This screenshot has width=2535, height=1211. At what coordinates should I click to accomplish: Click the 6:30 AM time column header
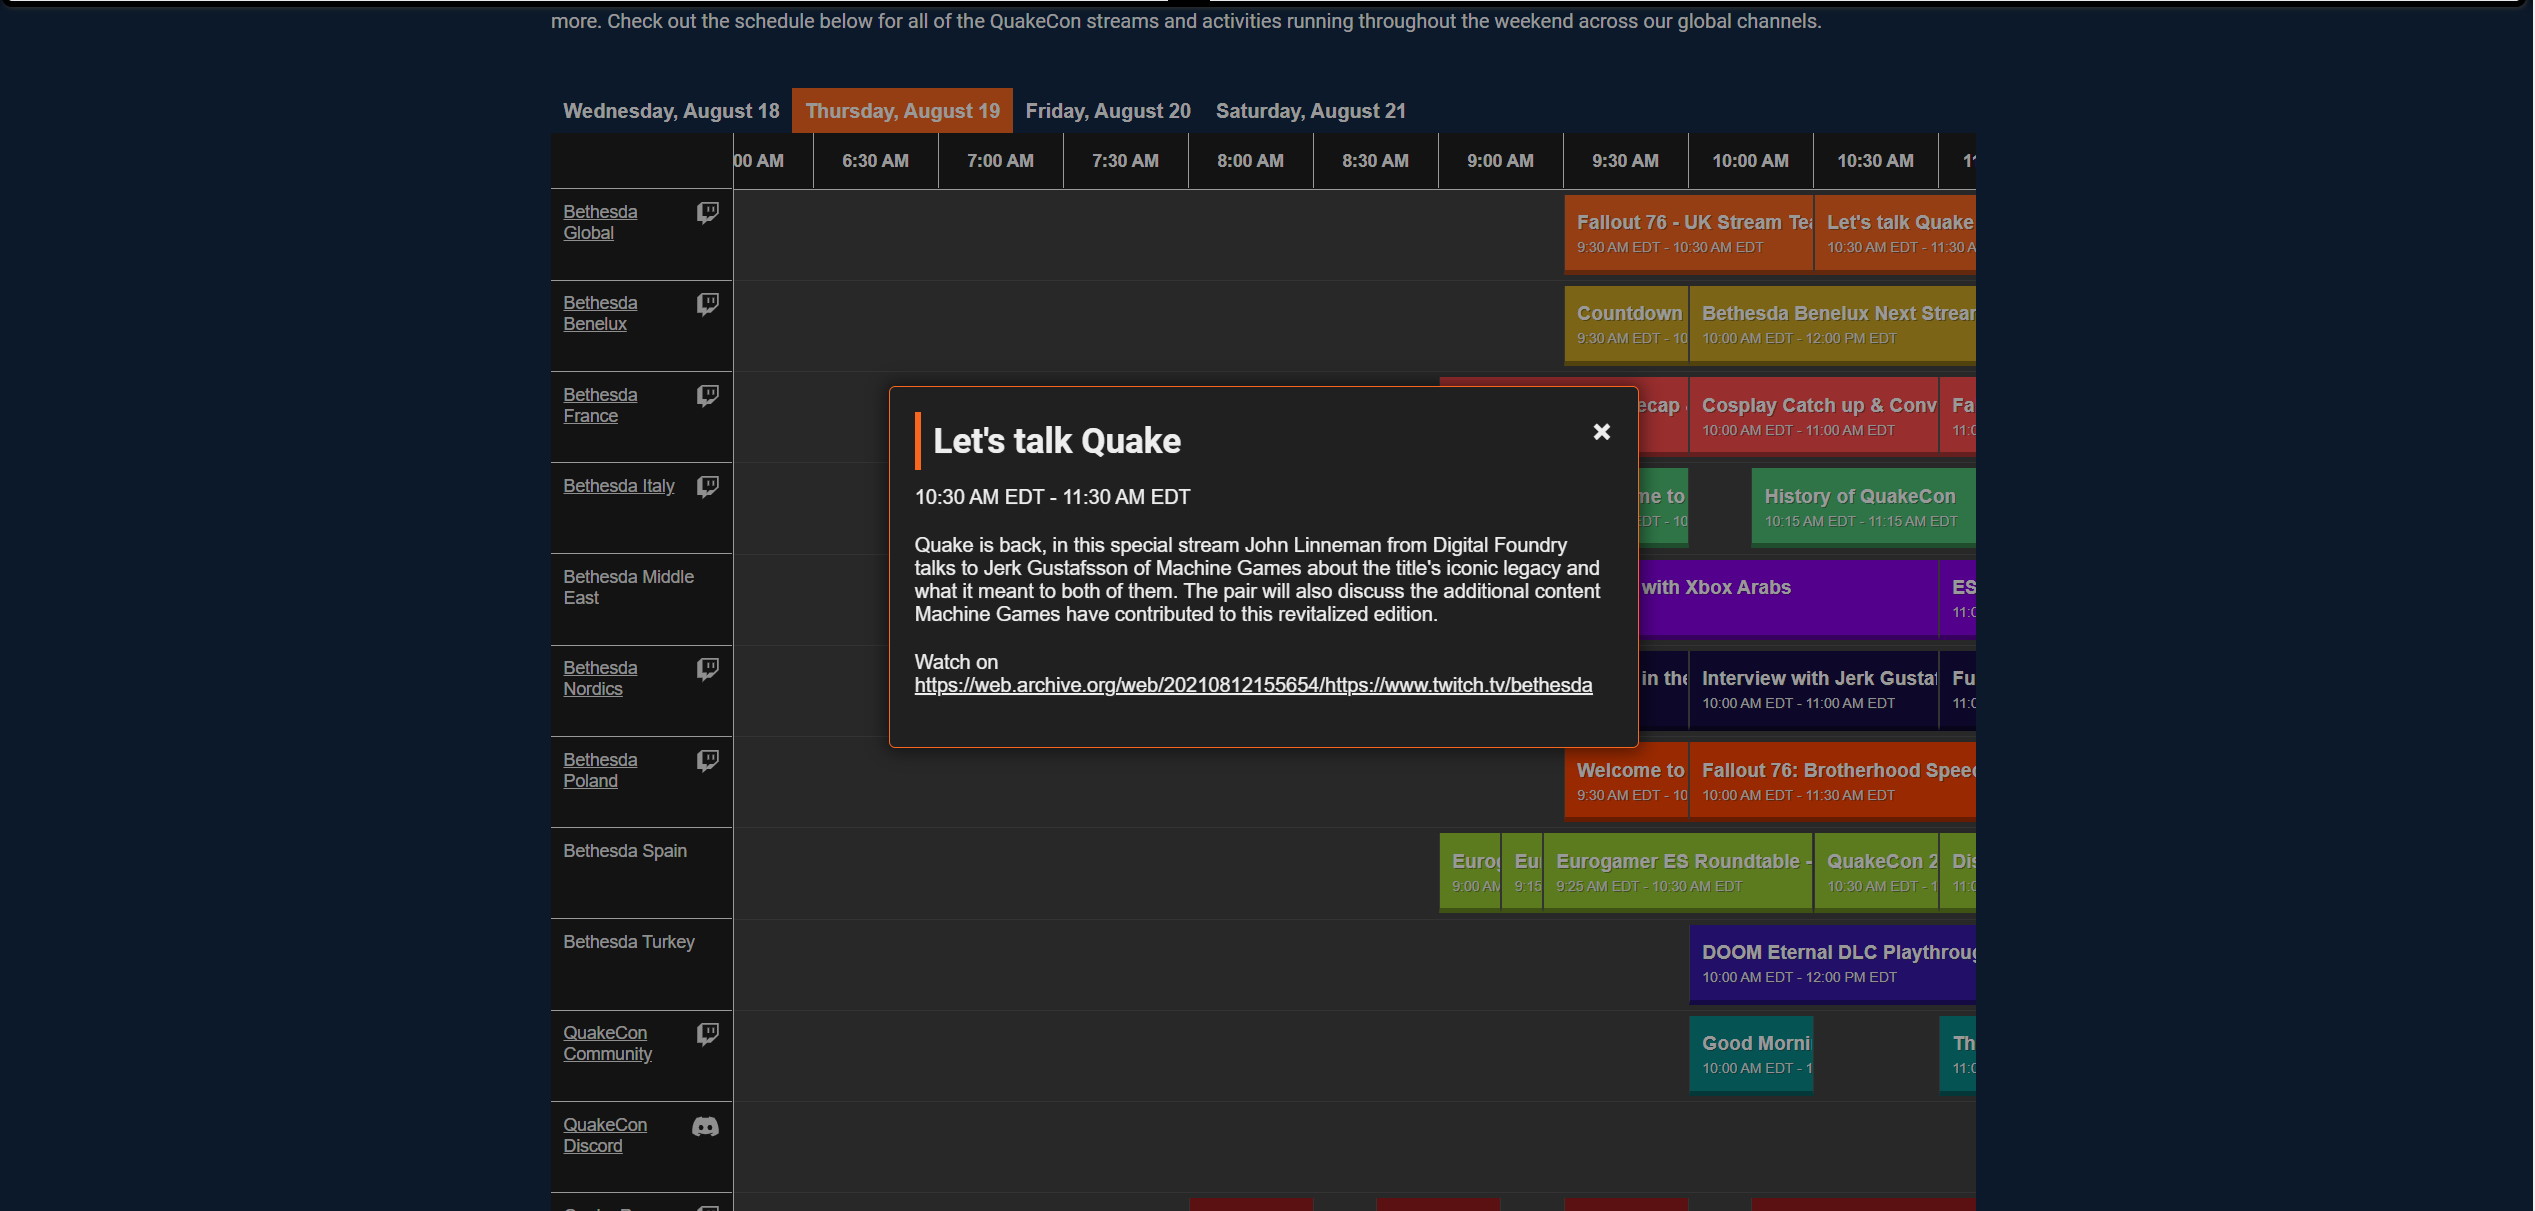click(x=875, y=161)
